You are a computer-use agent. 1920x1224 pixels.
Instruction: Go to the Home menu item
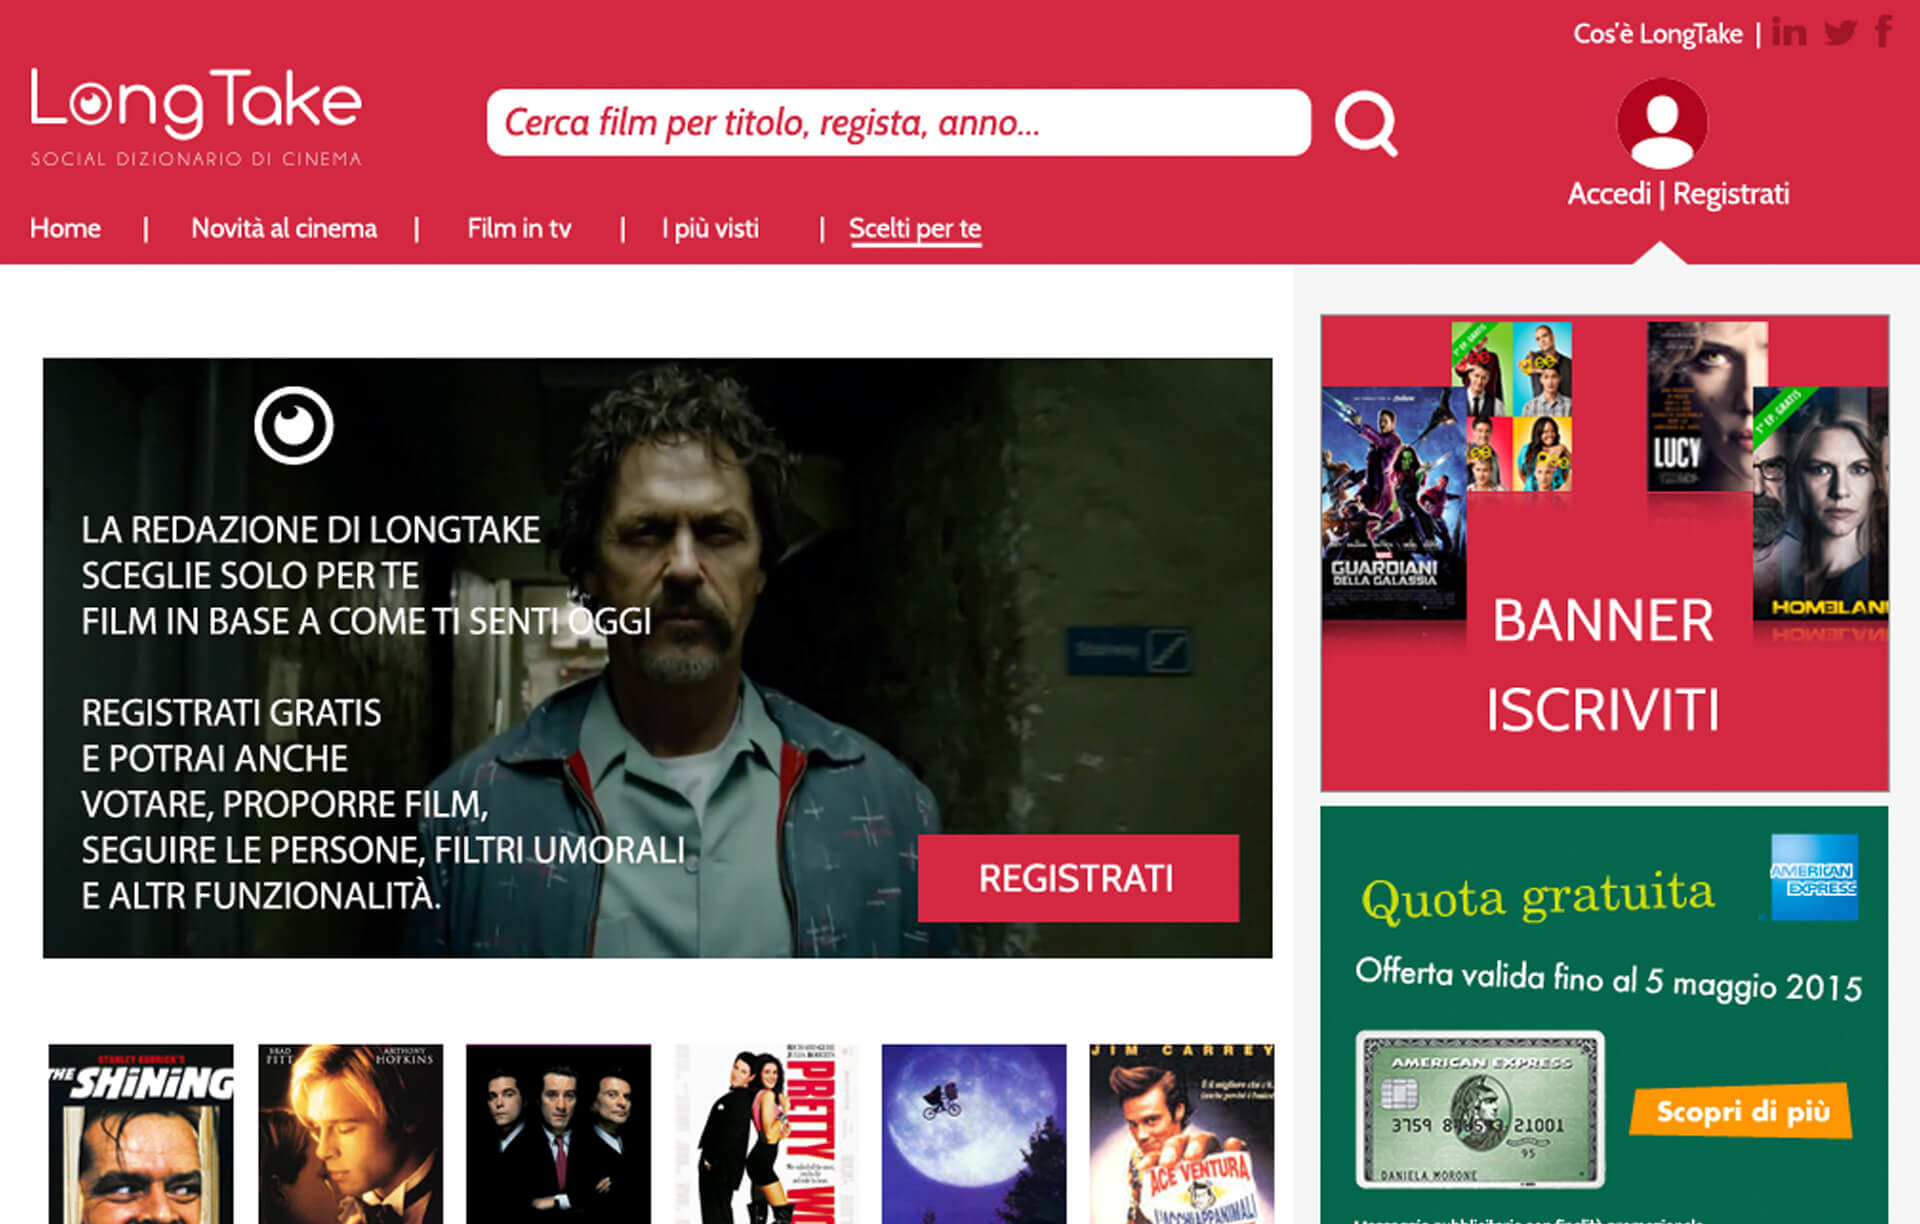65,228
